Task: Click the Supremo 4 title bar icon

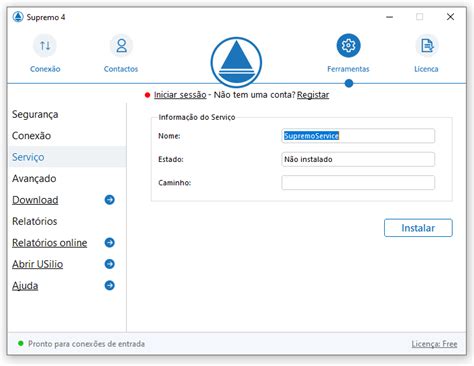Action: [x=18, y=17]
